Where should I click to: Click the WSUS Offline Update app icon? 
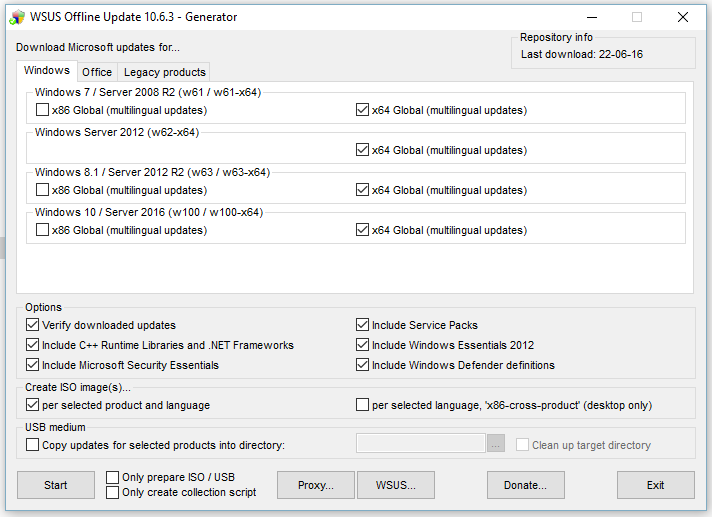tap(17, 17)
